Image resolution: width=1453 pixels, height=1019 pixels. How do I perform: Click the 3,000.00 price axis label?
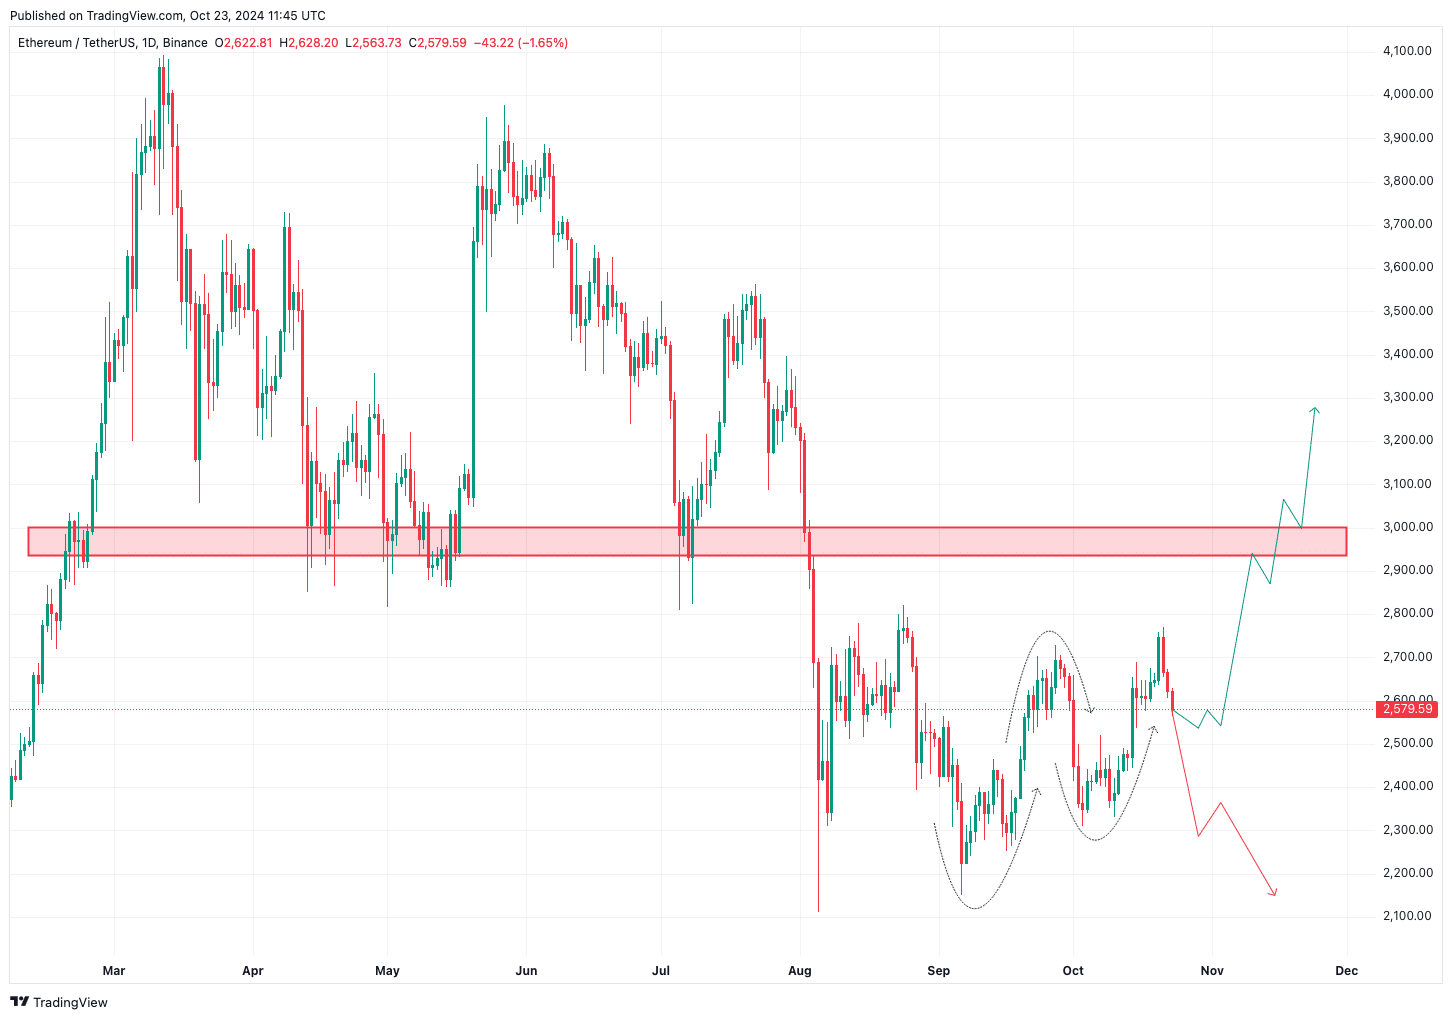click(x=1408, y=527)
